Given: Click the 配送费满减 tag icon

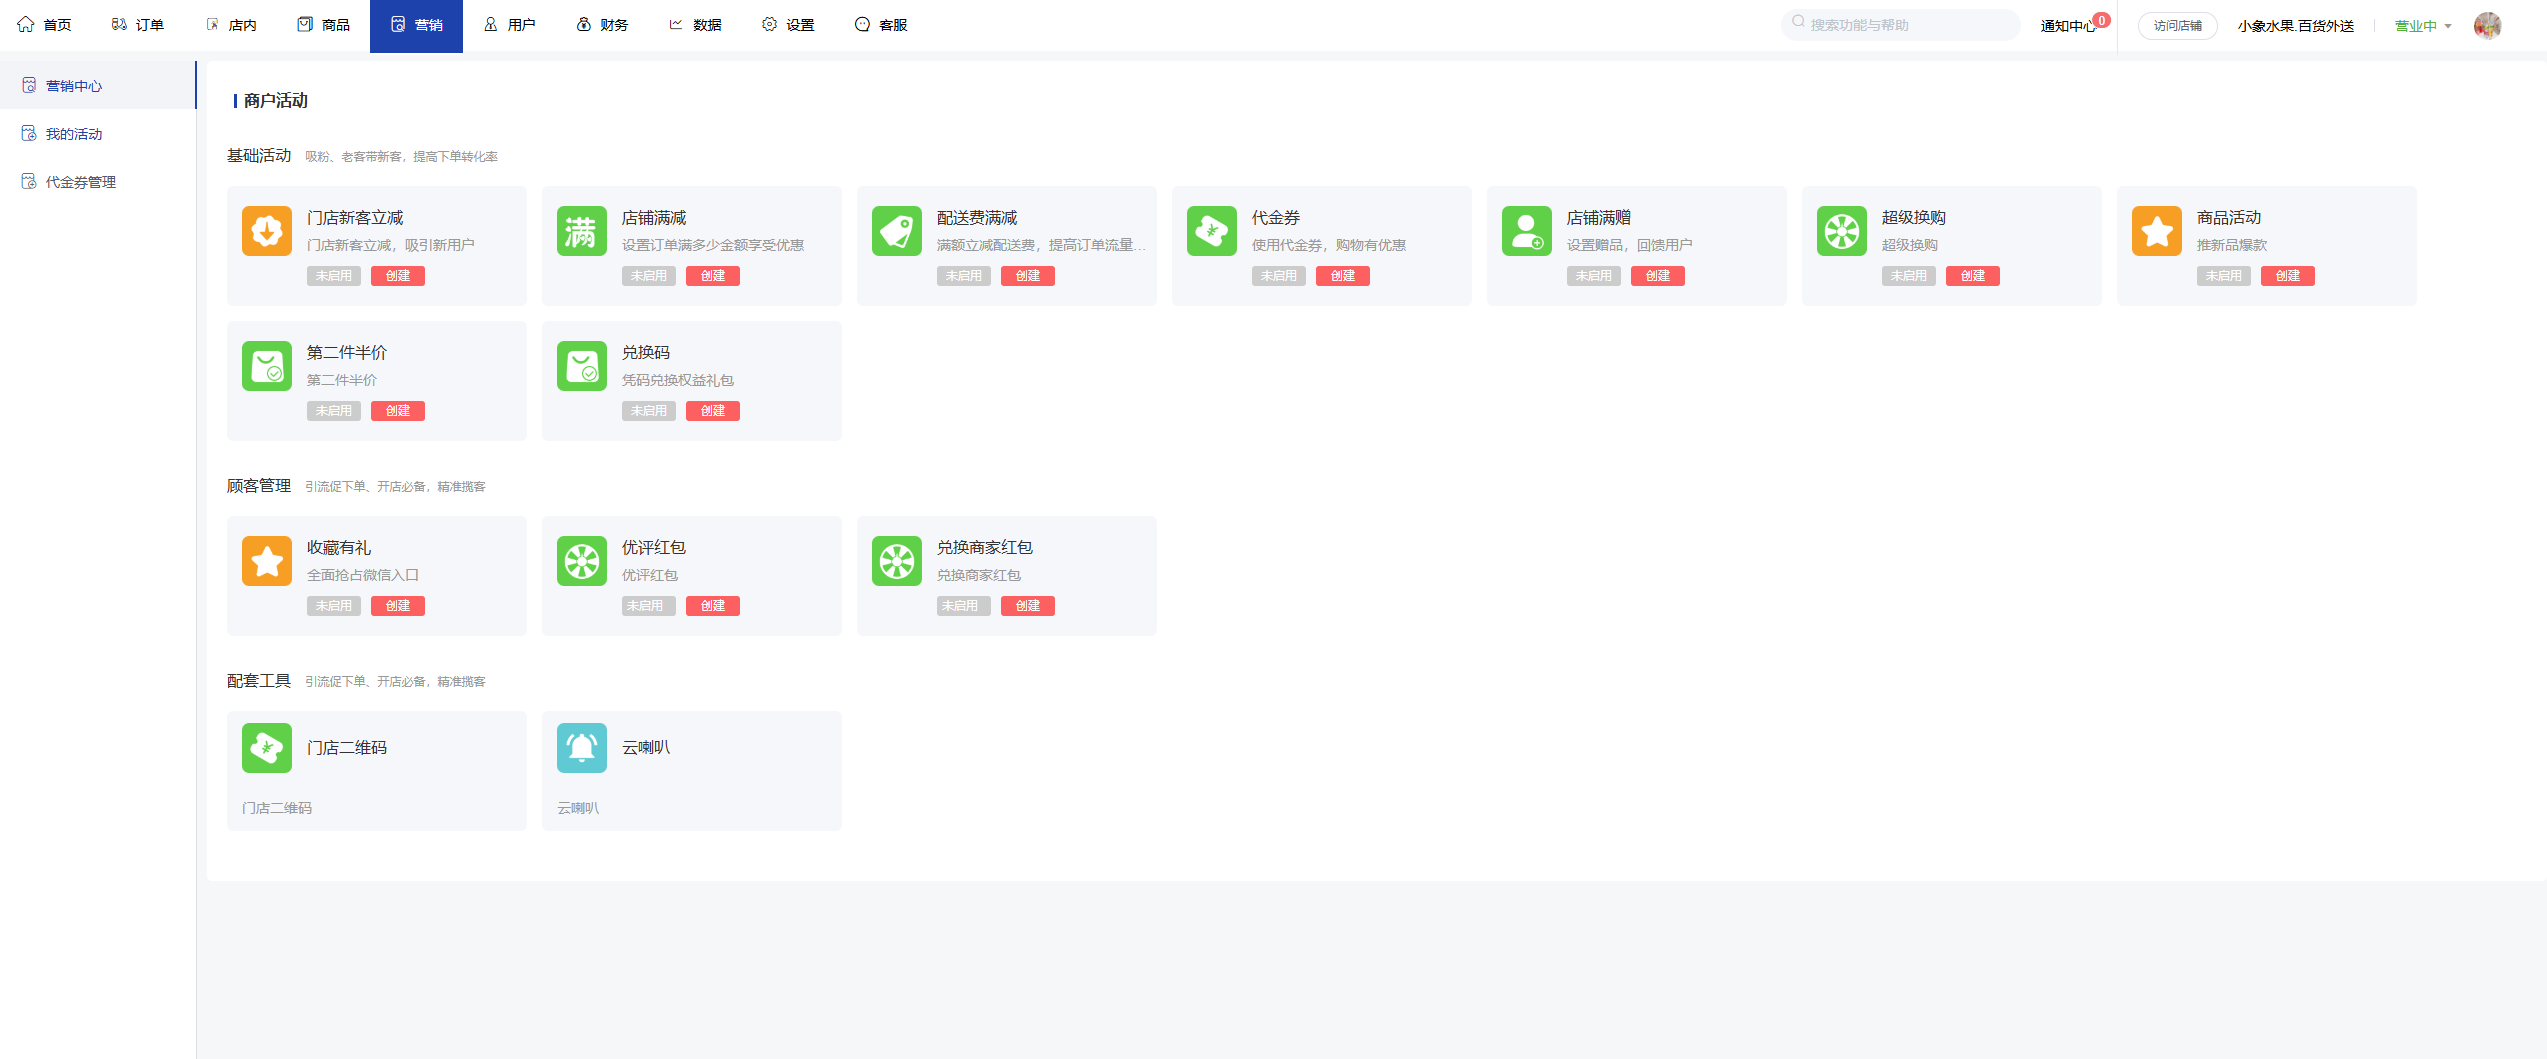Looking at the screenshot, I should pos(896,231).
